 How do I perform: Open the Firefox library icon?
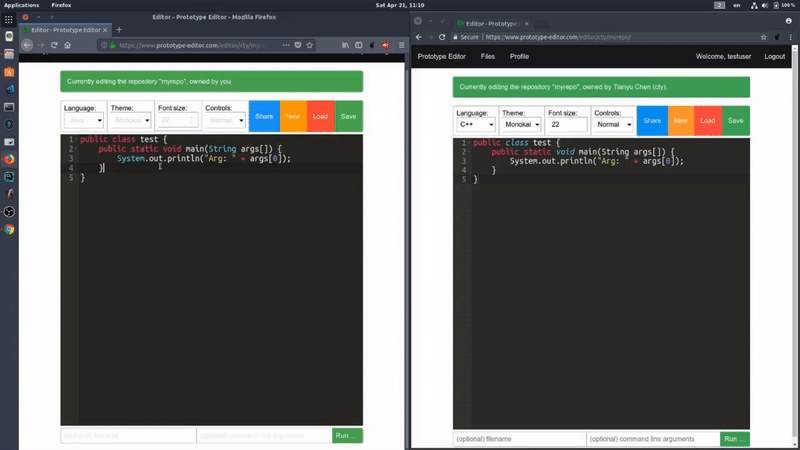tap(345, 45)
